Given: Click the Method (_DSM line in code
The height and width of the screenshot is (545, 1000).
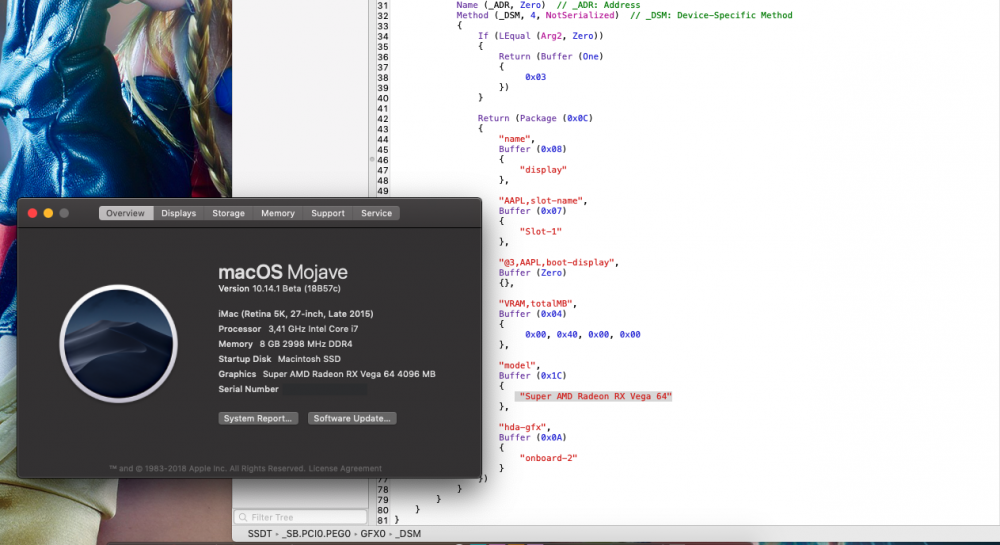Looking at the screenshot, I should (x=624, y=15).
